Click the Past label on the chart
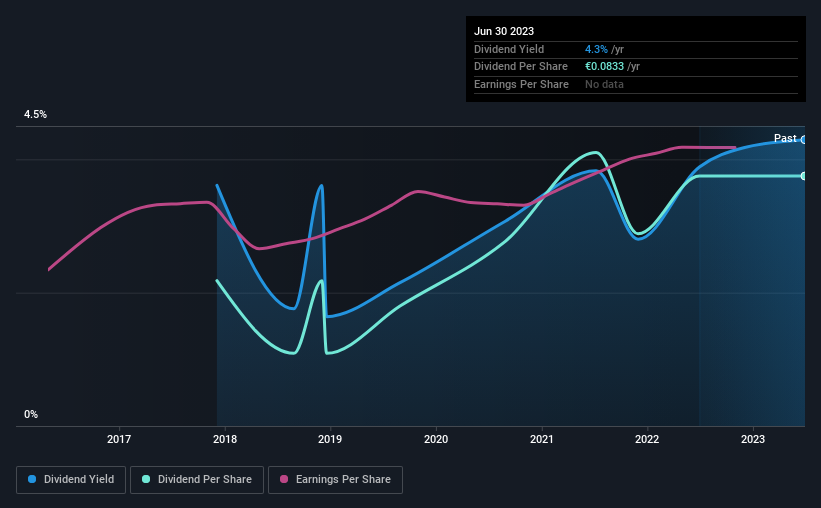821x508 pixels. click(x=785, y=138)
